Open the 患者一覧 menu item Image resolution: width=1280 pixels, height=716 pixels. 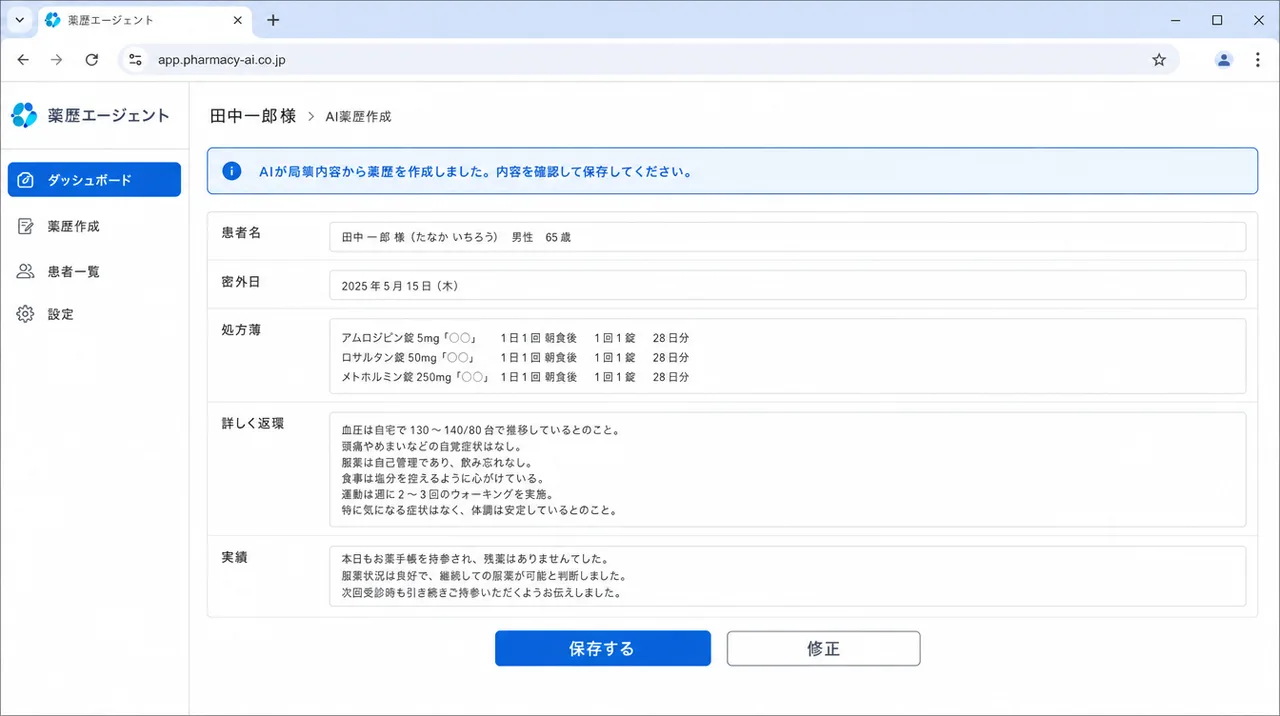(x=94, y=271)
